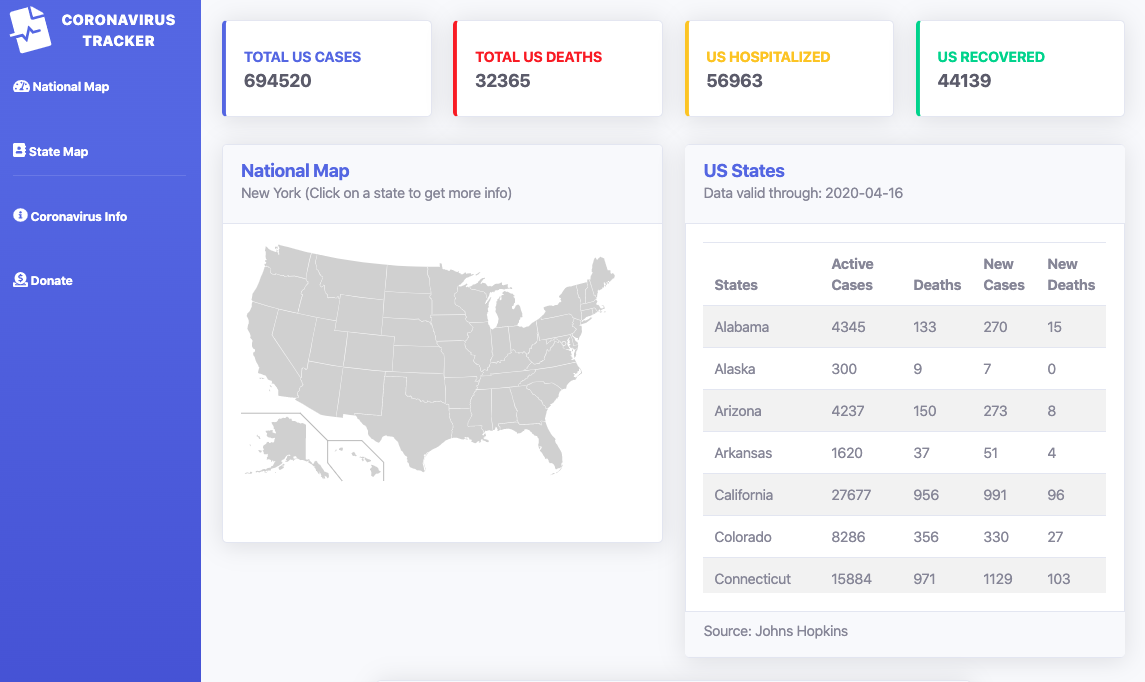Viewport: 1145px width, 682px height.
Task: Open the National Map menu item
Action: pos(61,87)
